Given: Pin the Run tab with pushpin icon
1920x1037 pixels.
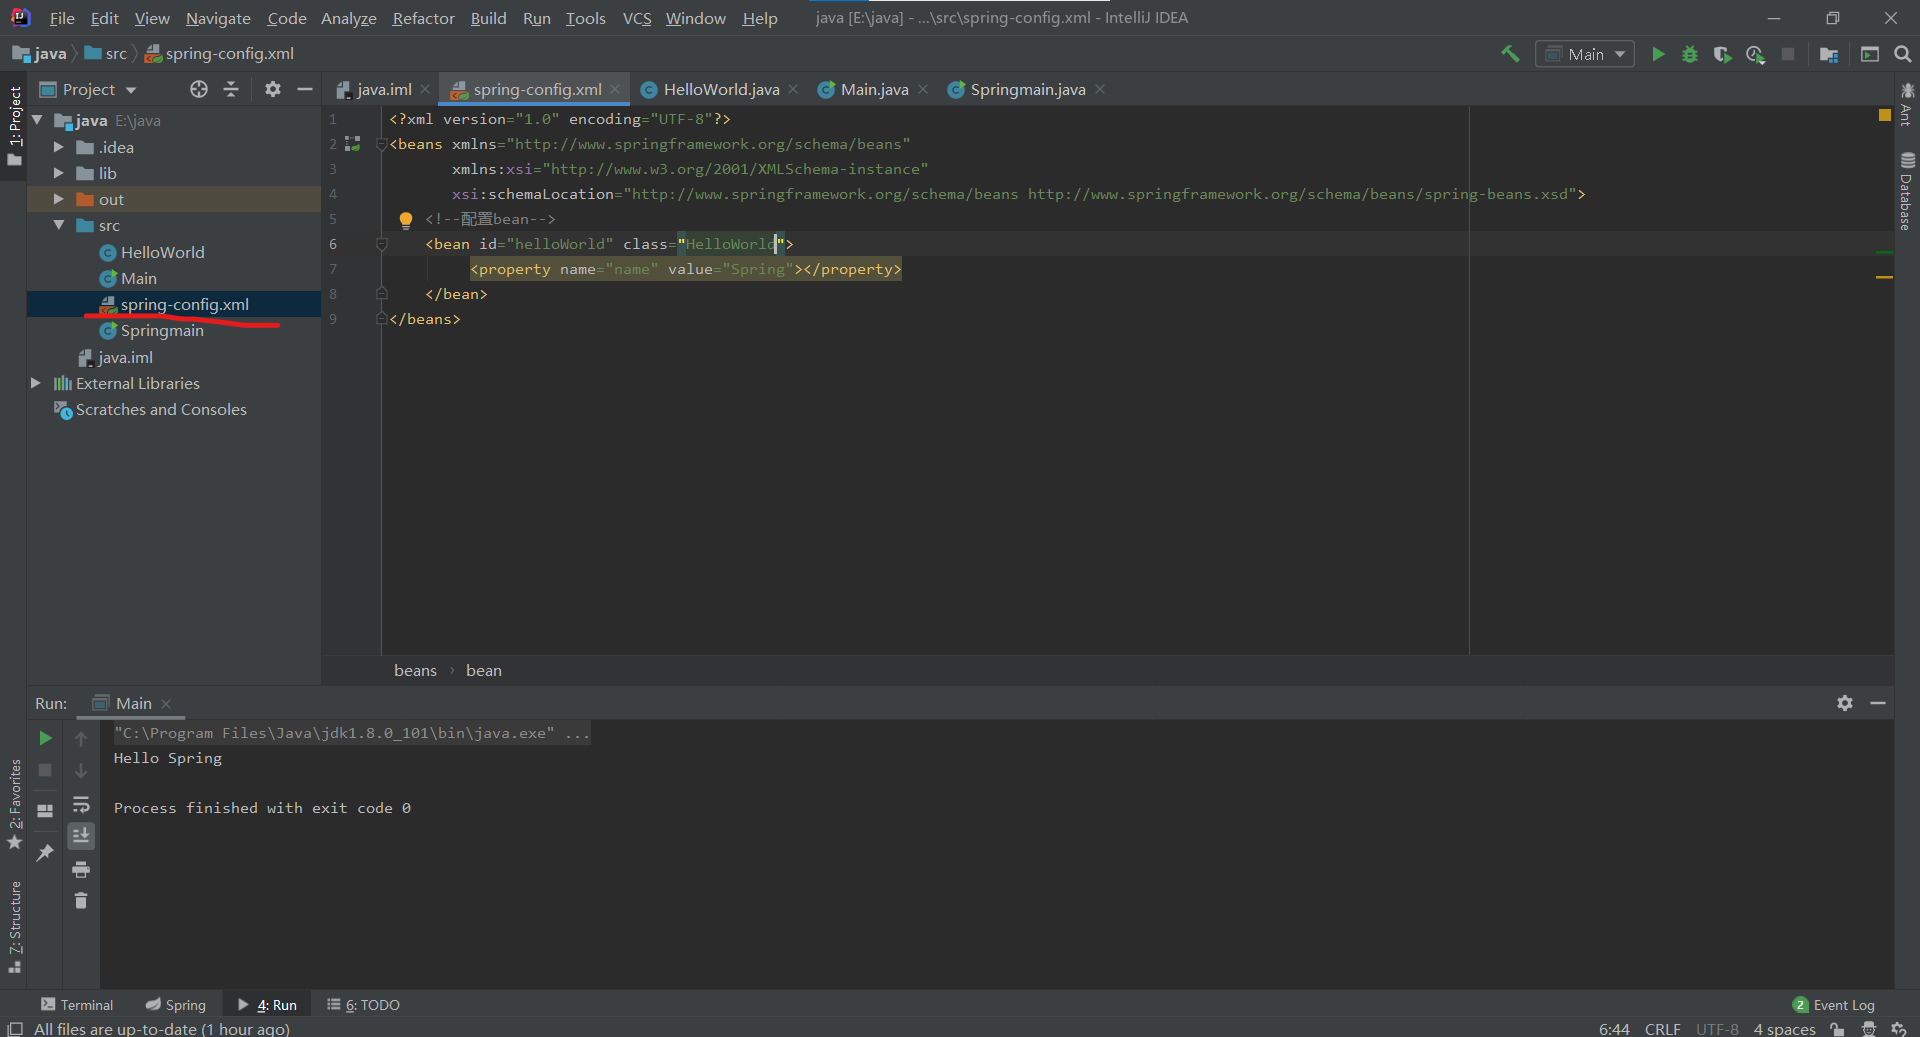Looking at the screenshot, I should [x=45, y=852].
